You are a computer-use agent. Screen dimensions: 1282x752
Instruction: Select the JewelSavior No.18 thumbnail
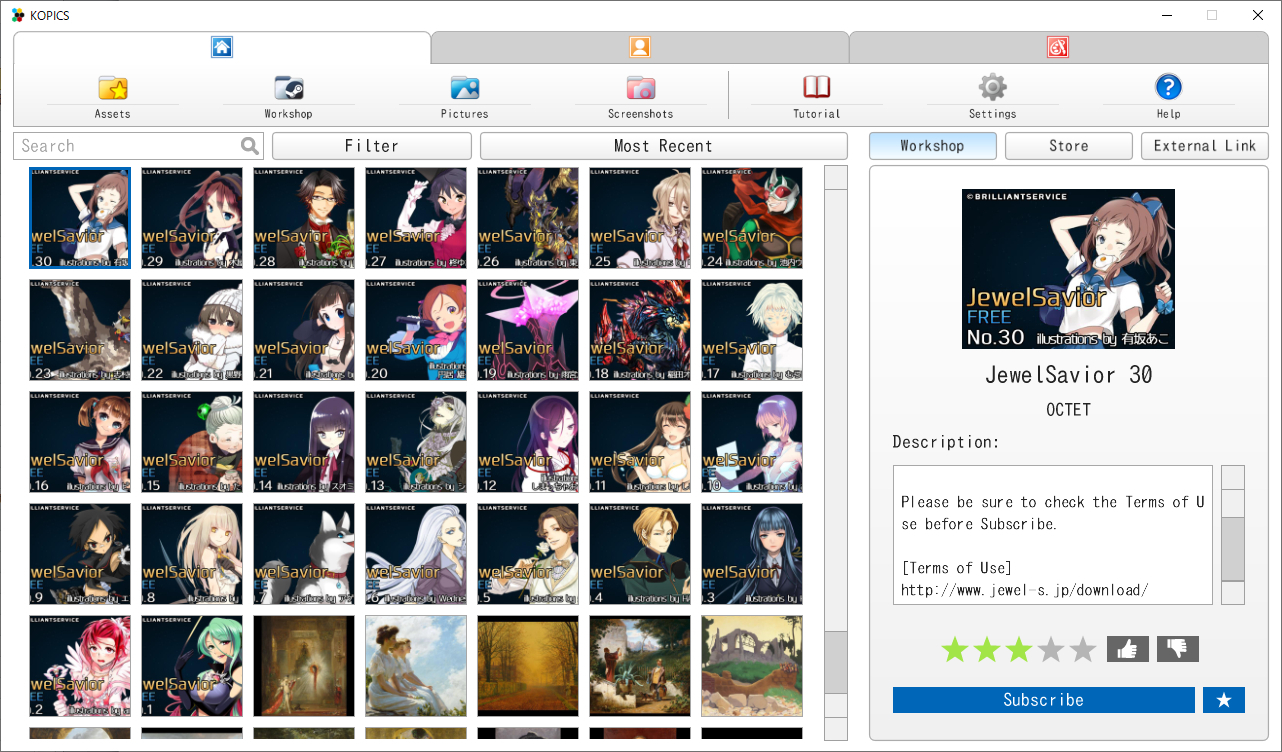point(640,330)
